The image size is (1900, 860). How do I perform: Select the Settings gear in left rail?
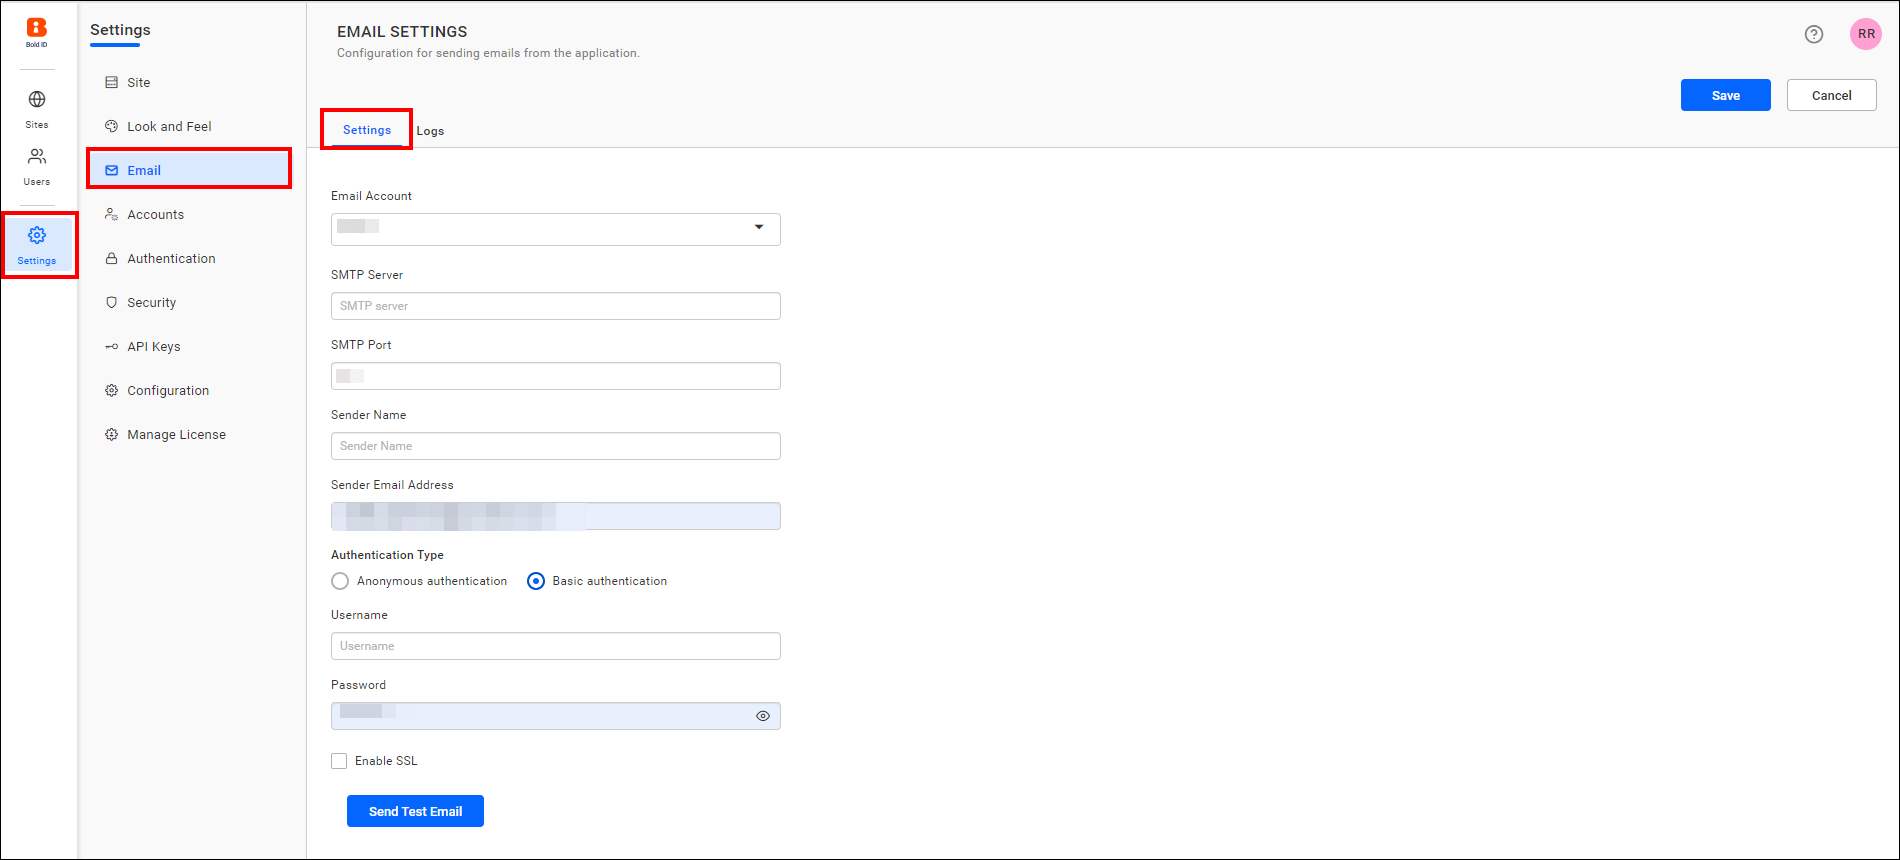[37, 235]
